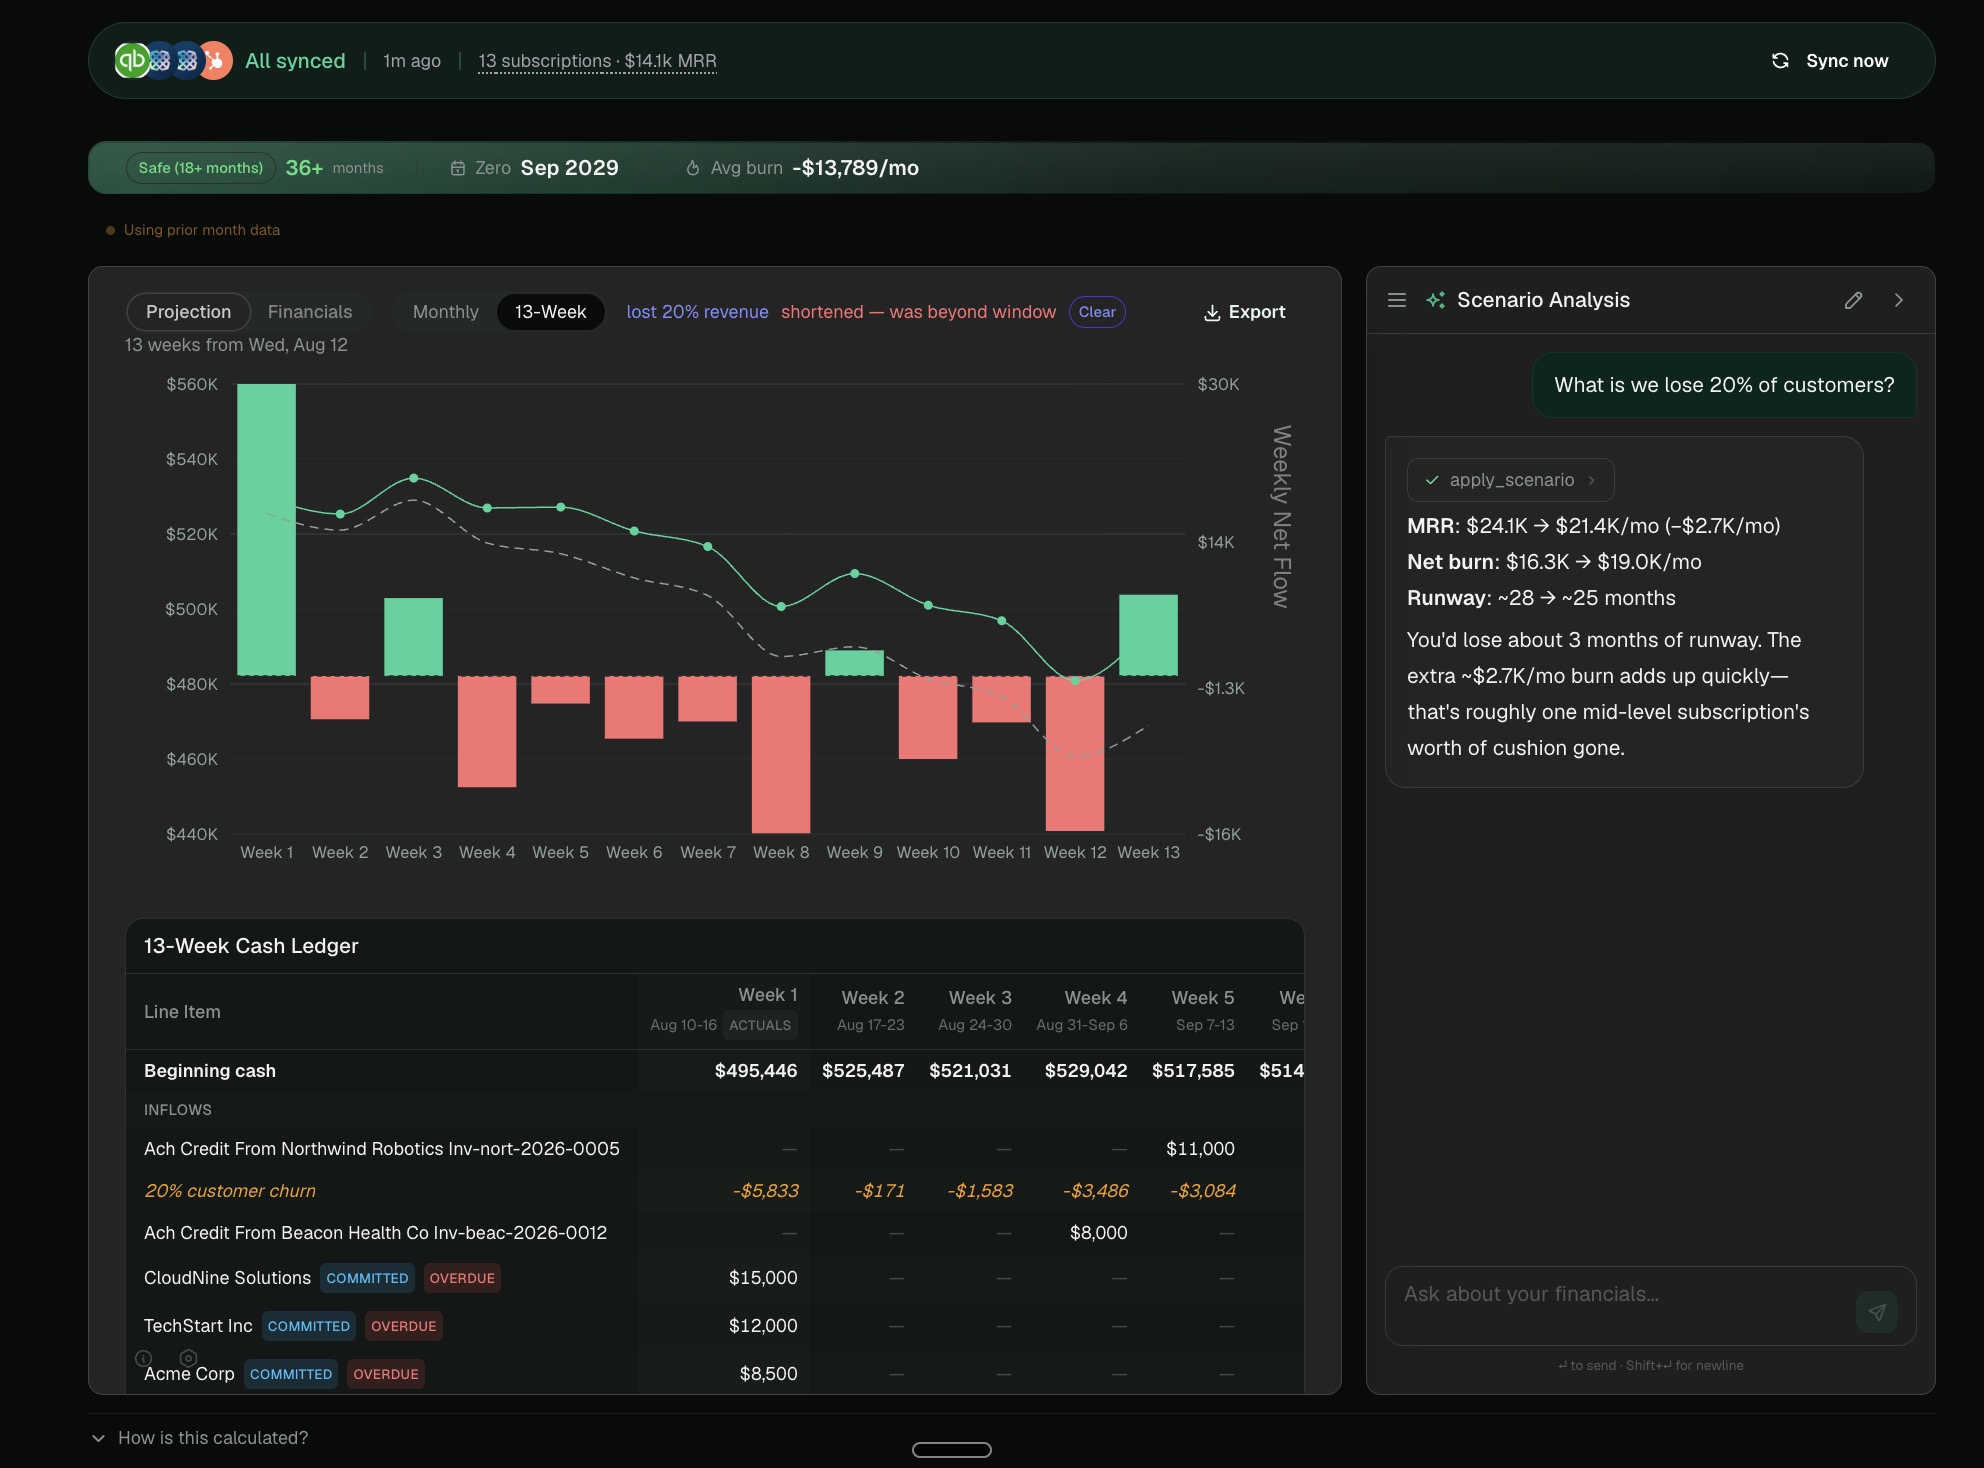This screenshot has height=1468, width=1984.
Task: Switch to the Projection view
Action: click(x=188, y=312)
